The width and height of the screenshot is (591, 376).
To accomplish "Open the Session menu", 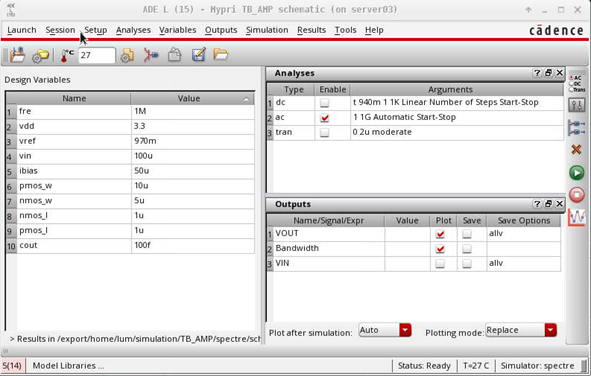I will pyautogui.click(x=60, y=30).
